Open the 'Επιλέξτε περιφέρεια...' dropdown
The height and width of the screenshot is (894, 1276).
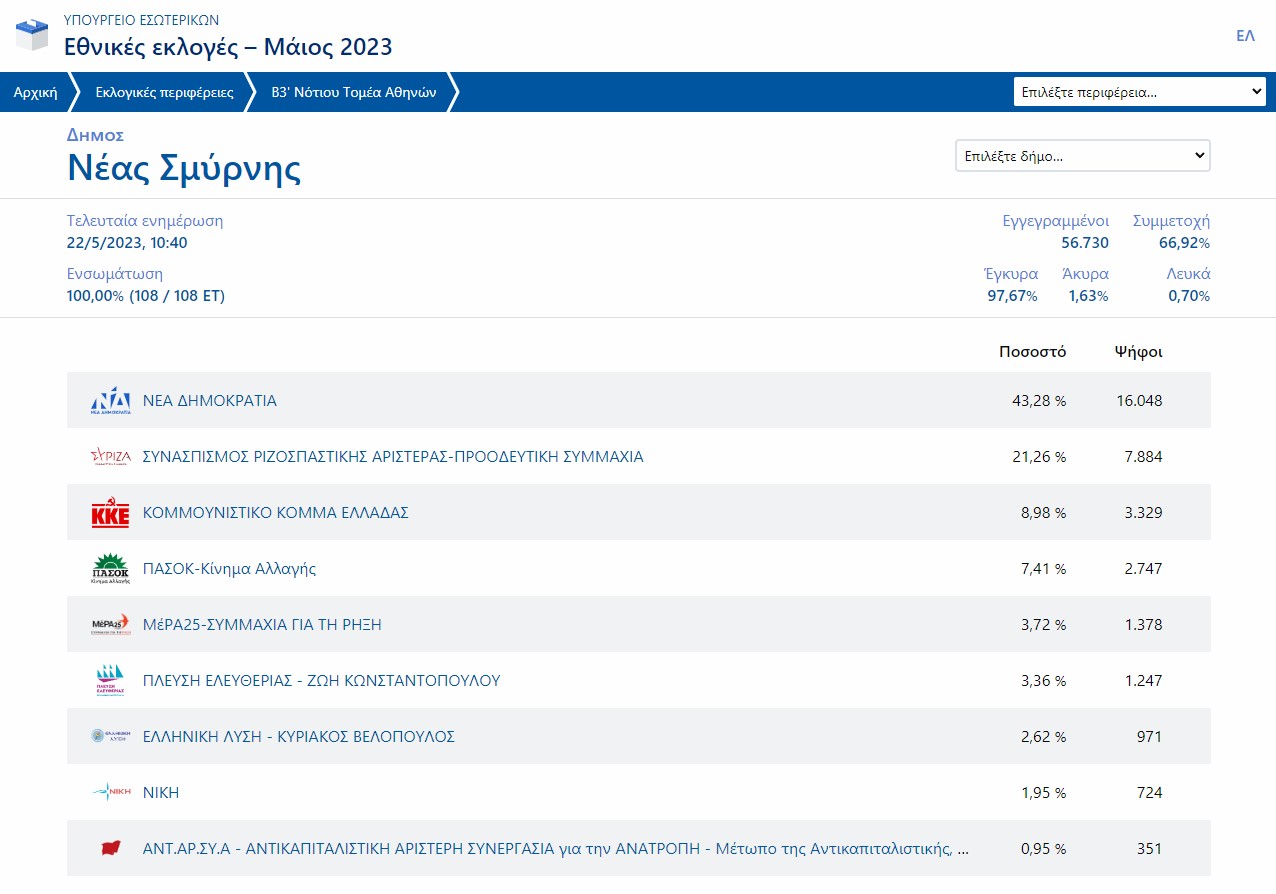pyautogui.click(x=1139, y=92)
